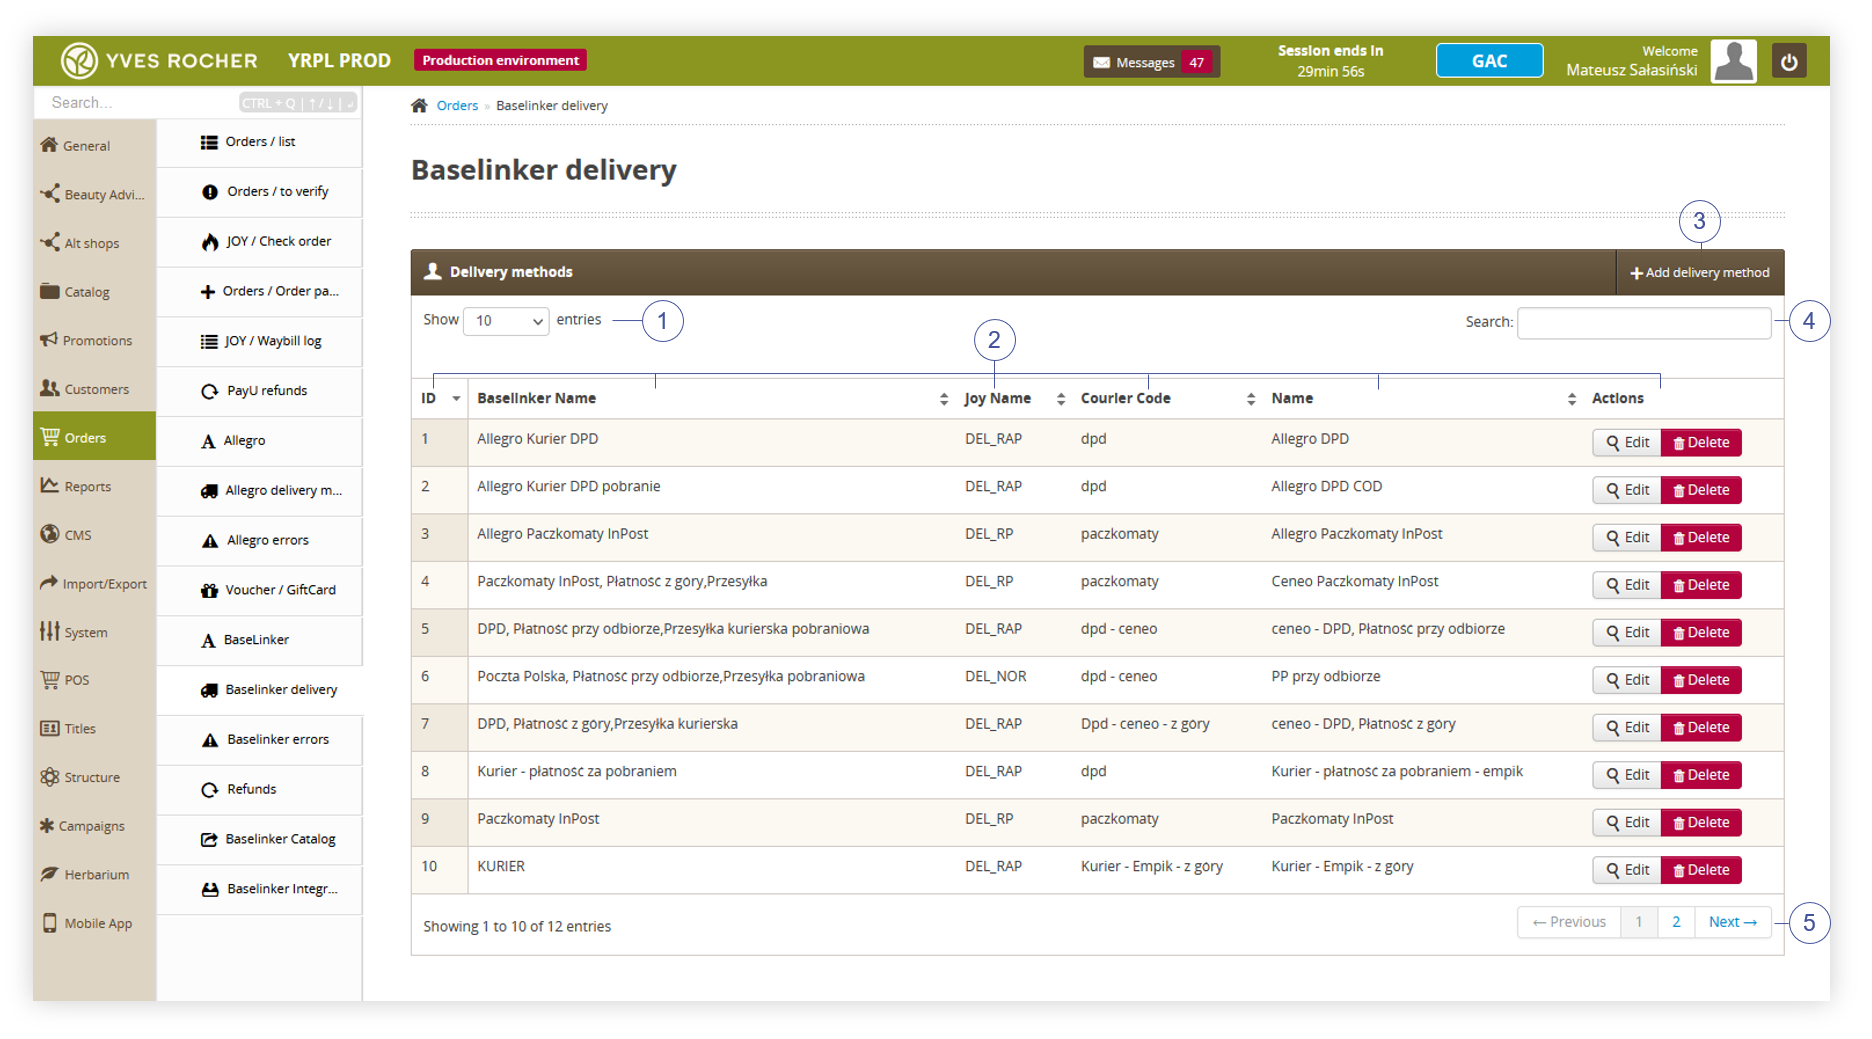Open the Show entries dropdown
This screenshot has height=1039, width=1872.
tap(506, 321)
